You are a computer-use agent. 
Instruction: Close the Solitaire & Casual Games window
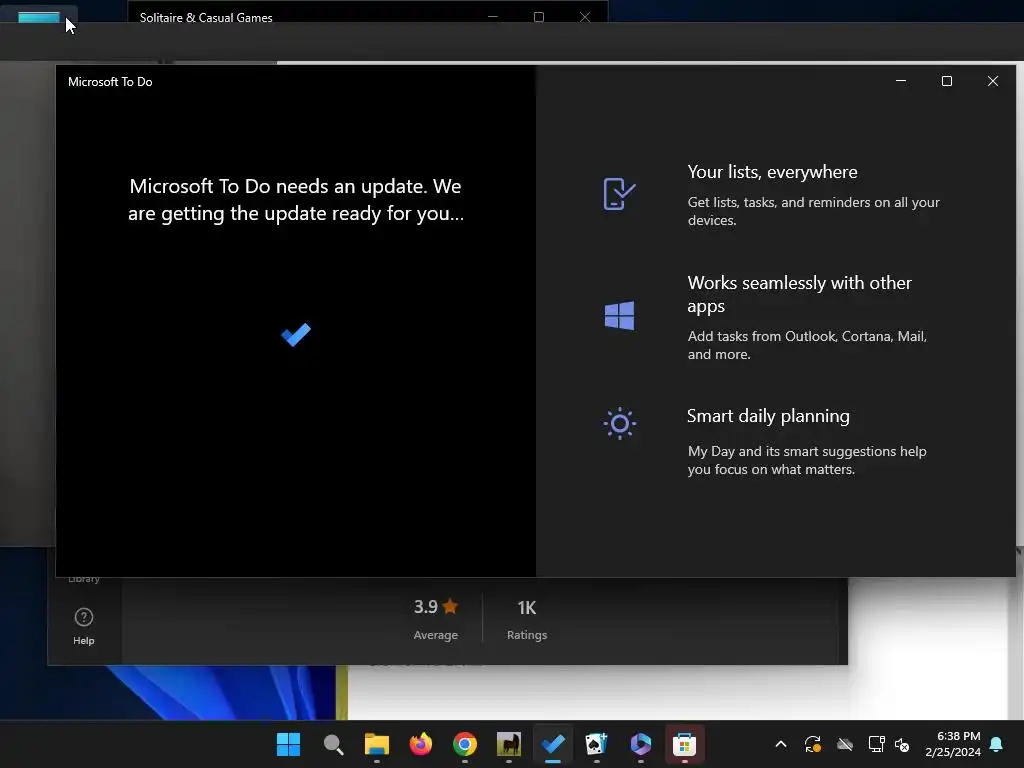coord(584,17)
